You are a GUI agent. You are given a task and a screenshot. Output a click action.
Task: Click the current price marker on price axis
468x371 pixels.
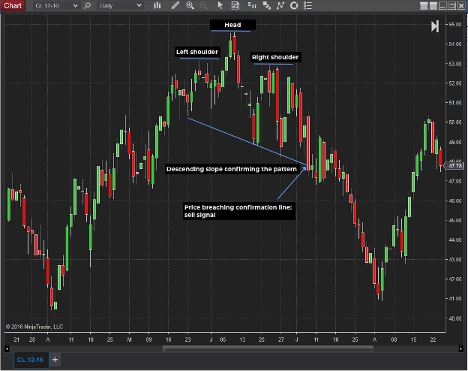pyautogui.click(x=455, y=166)
